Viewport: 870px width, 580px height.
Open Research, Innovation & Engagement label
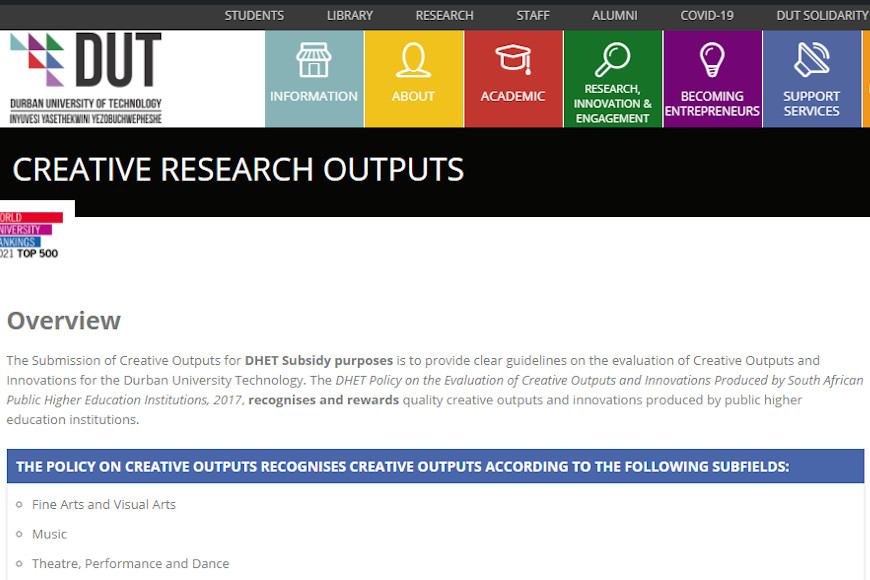pyautogui.click(x=612, y=104)
